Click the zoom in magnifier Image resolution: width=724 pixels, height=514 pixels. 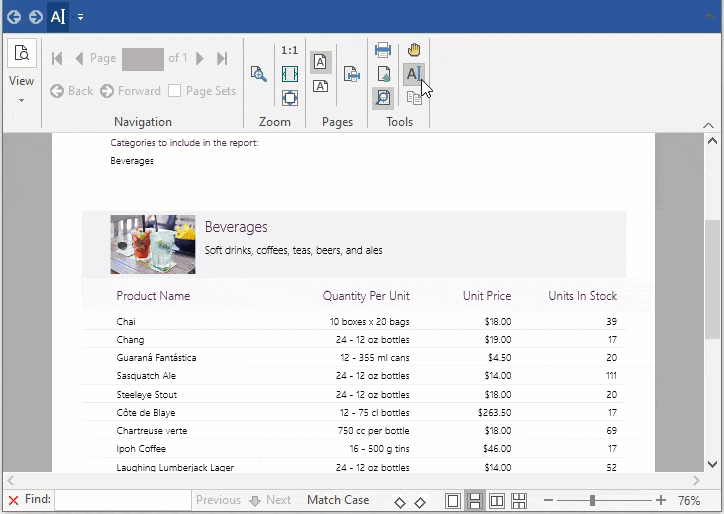click(259, 74)
